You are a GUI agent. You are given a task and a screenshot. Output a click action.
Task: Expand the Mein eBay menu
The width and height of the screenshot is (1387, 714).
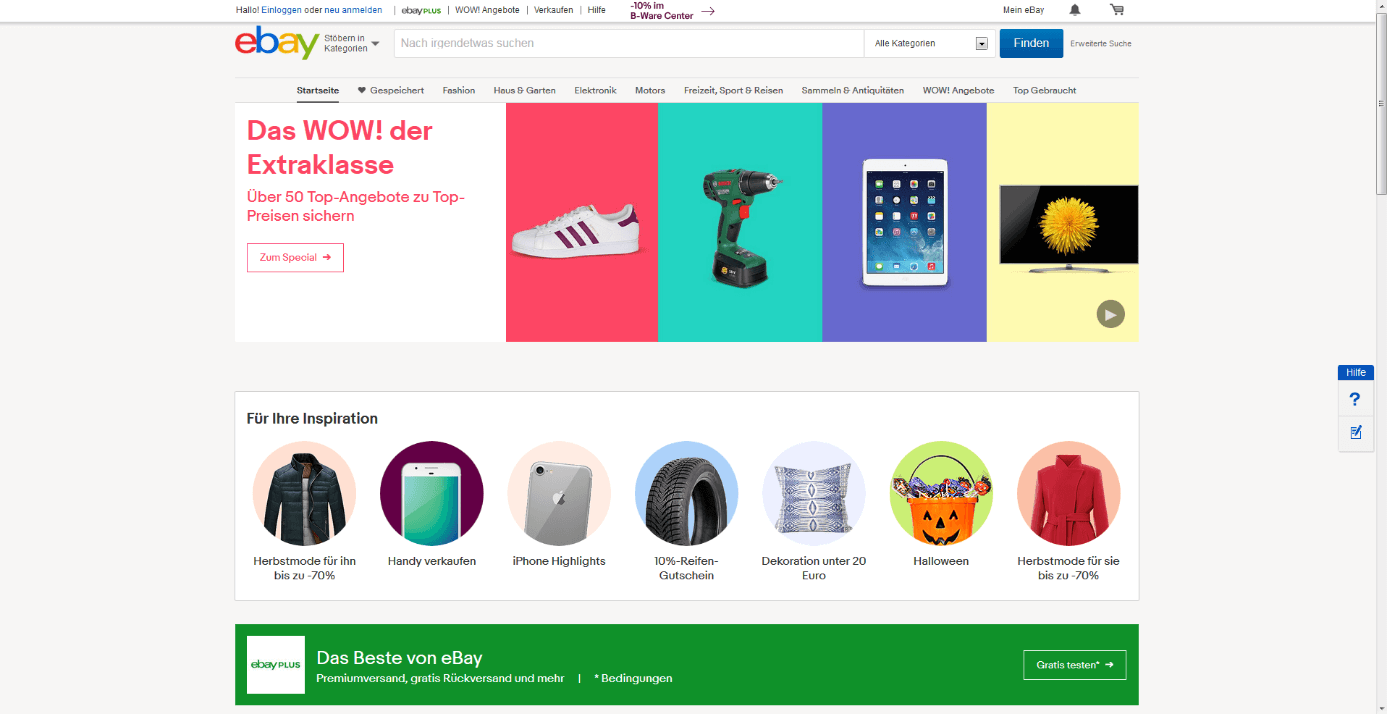(x=1023, y=10)
